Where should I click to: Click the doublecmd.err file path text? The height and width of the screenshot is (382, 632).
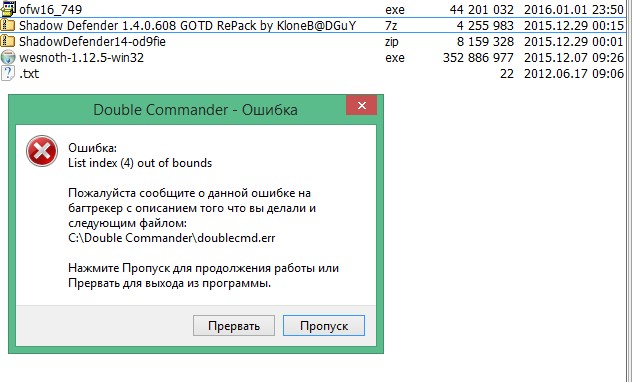pyautogui.click(x=172, y=238)
